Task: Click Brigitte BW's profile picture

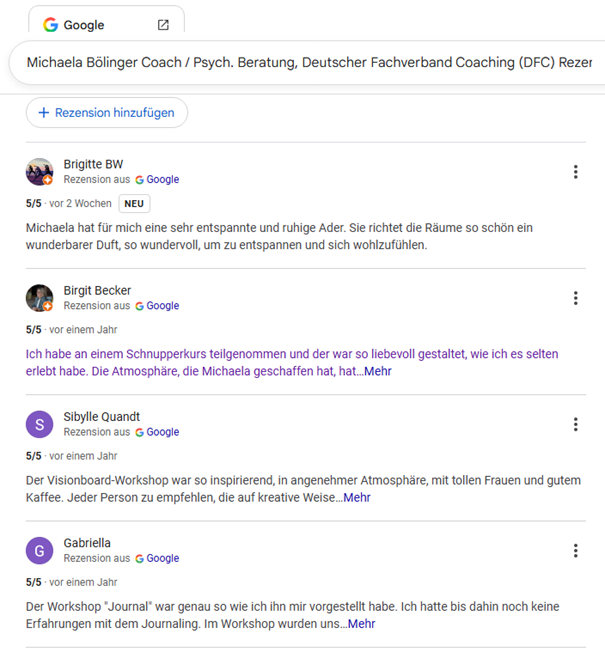Action: coord(39,172)
